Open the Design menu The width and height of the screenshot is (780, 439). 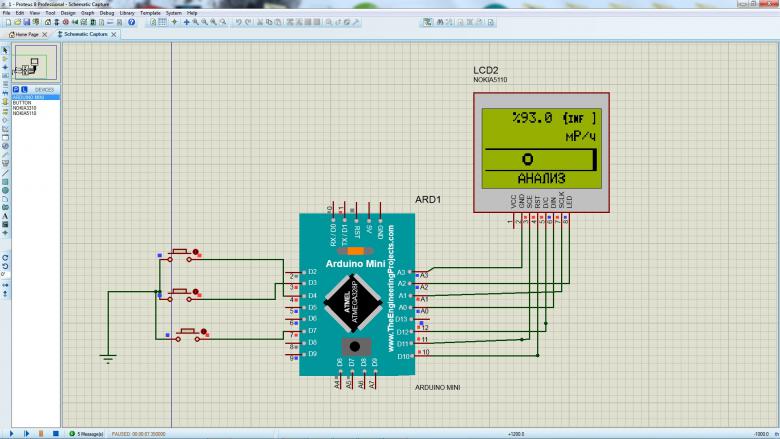[68, 13]
